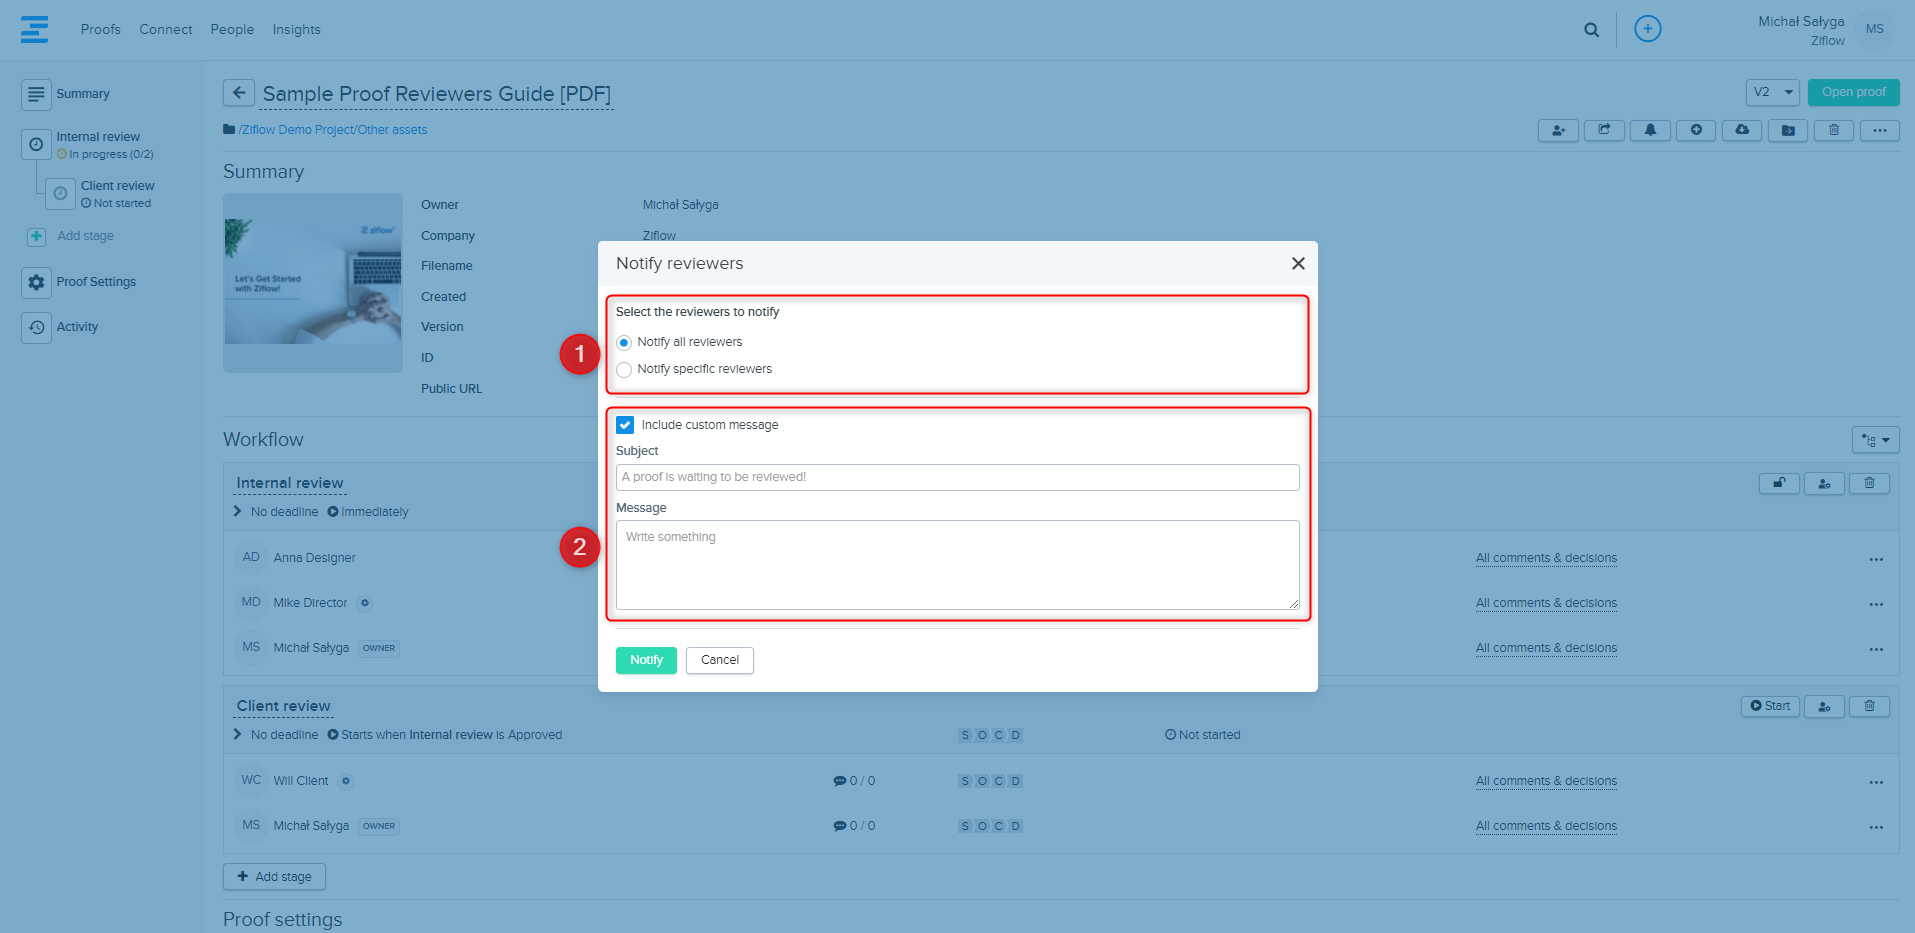Select Notify all reviewers radio option
Viewport: 1915px width, 933px height.
click(x=624, y=343)
